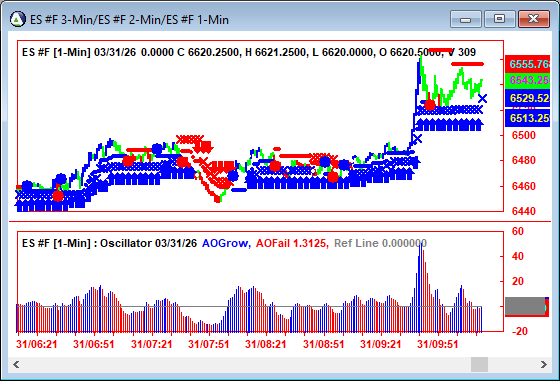Click the price chart header with OHLC values
Image resolution: width=560 pixels, height=381 pixels.
(249, 52)
